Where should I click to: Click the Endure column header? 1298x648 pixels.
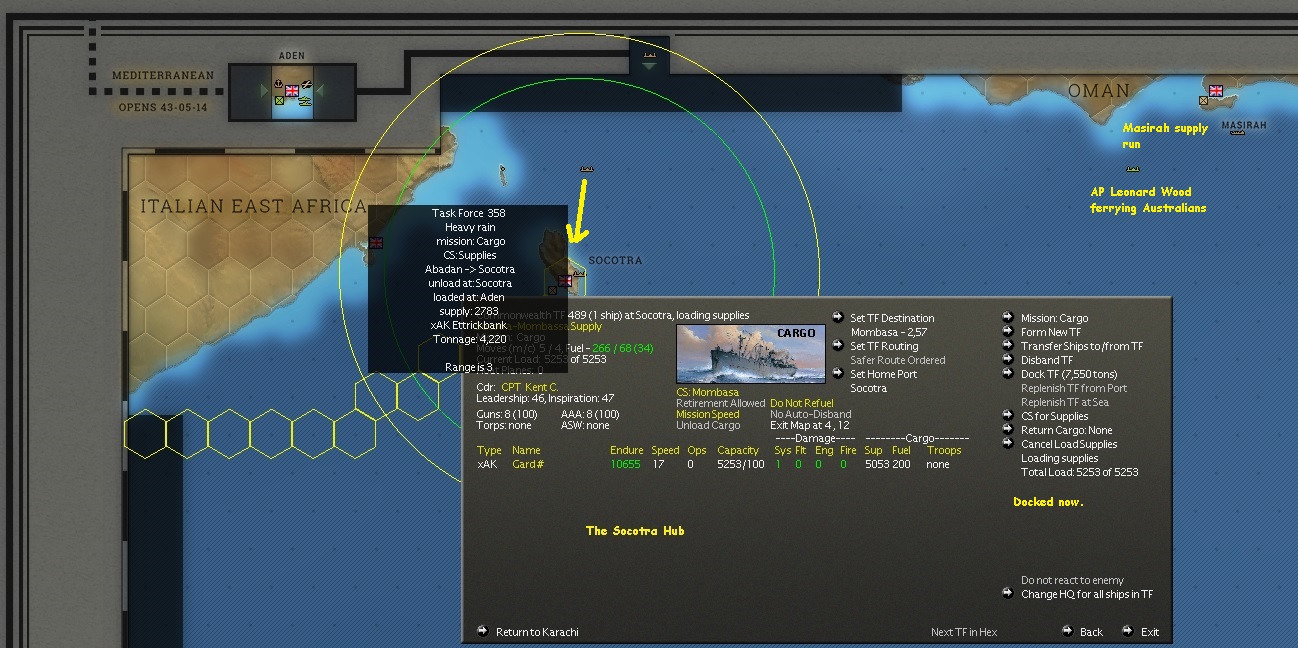(x=626, y=450)
